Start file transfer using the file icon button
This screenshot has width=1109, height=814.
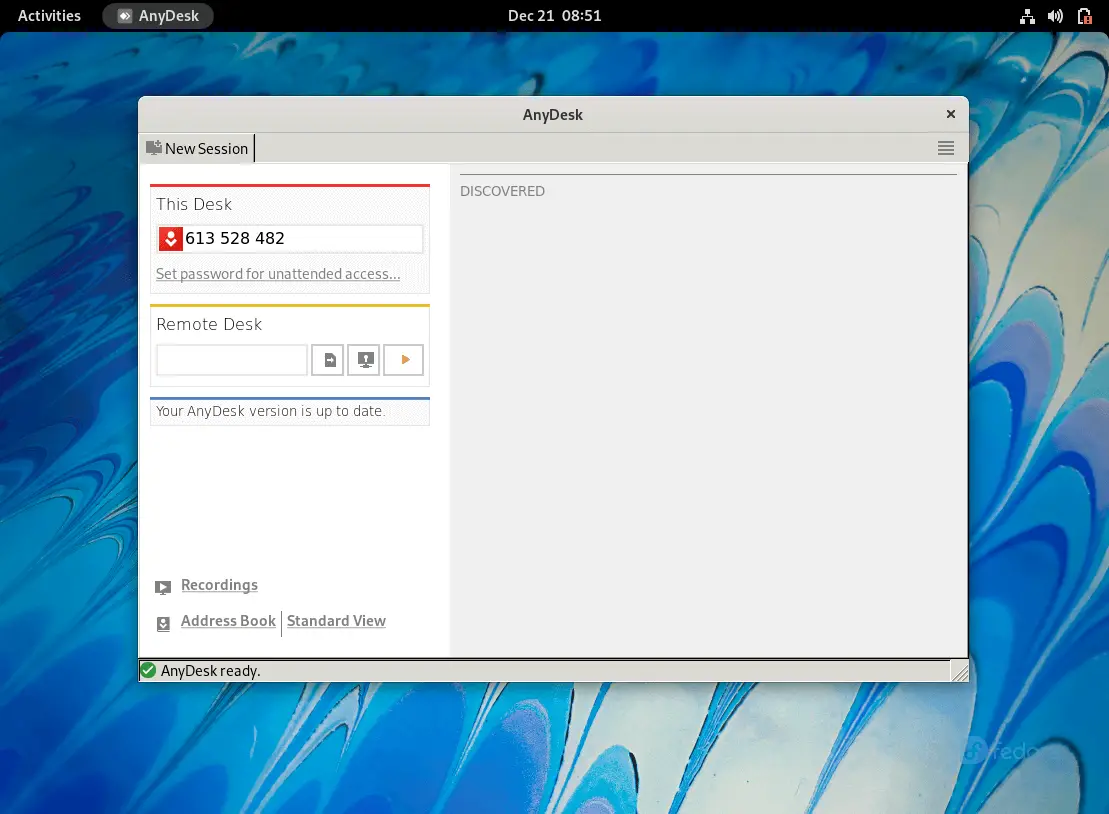point(327,360)
